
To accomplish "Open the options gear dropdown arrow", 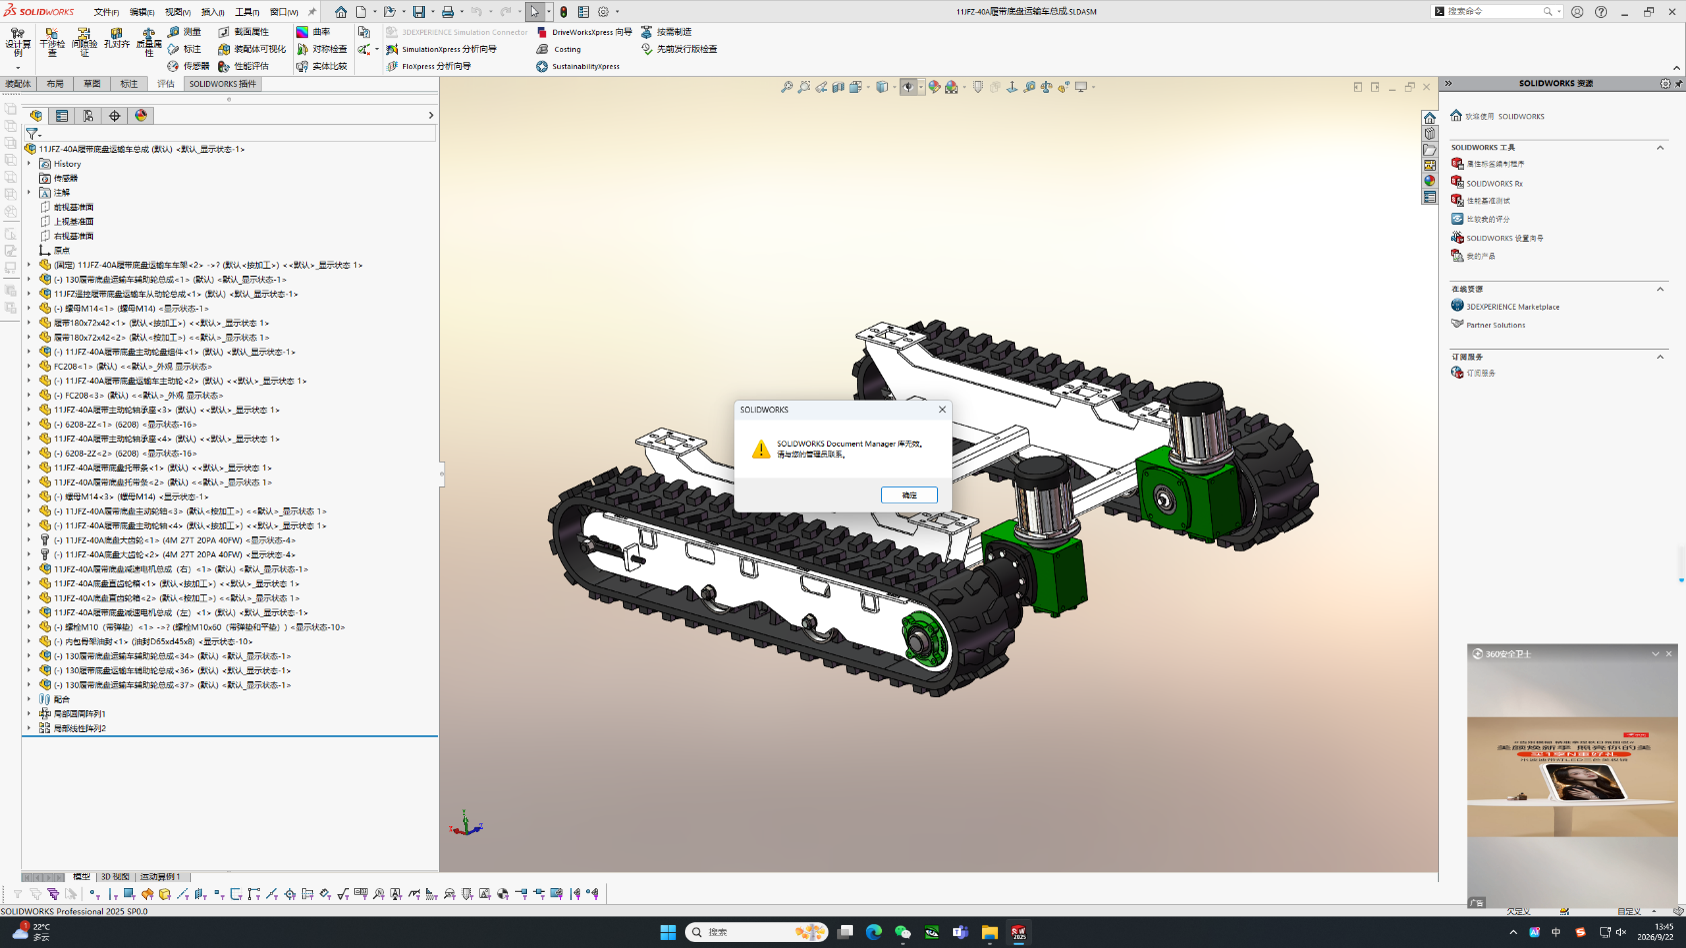I will pos(617,12).
